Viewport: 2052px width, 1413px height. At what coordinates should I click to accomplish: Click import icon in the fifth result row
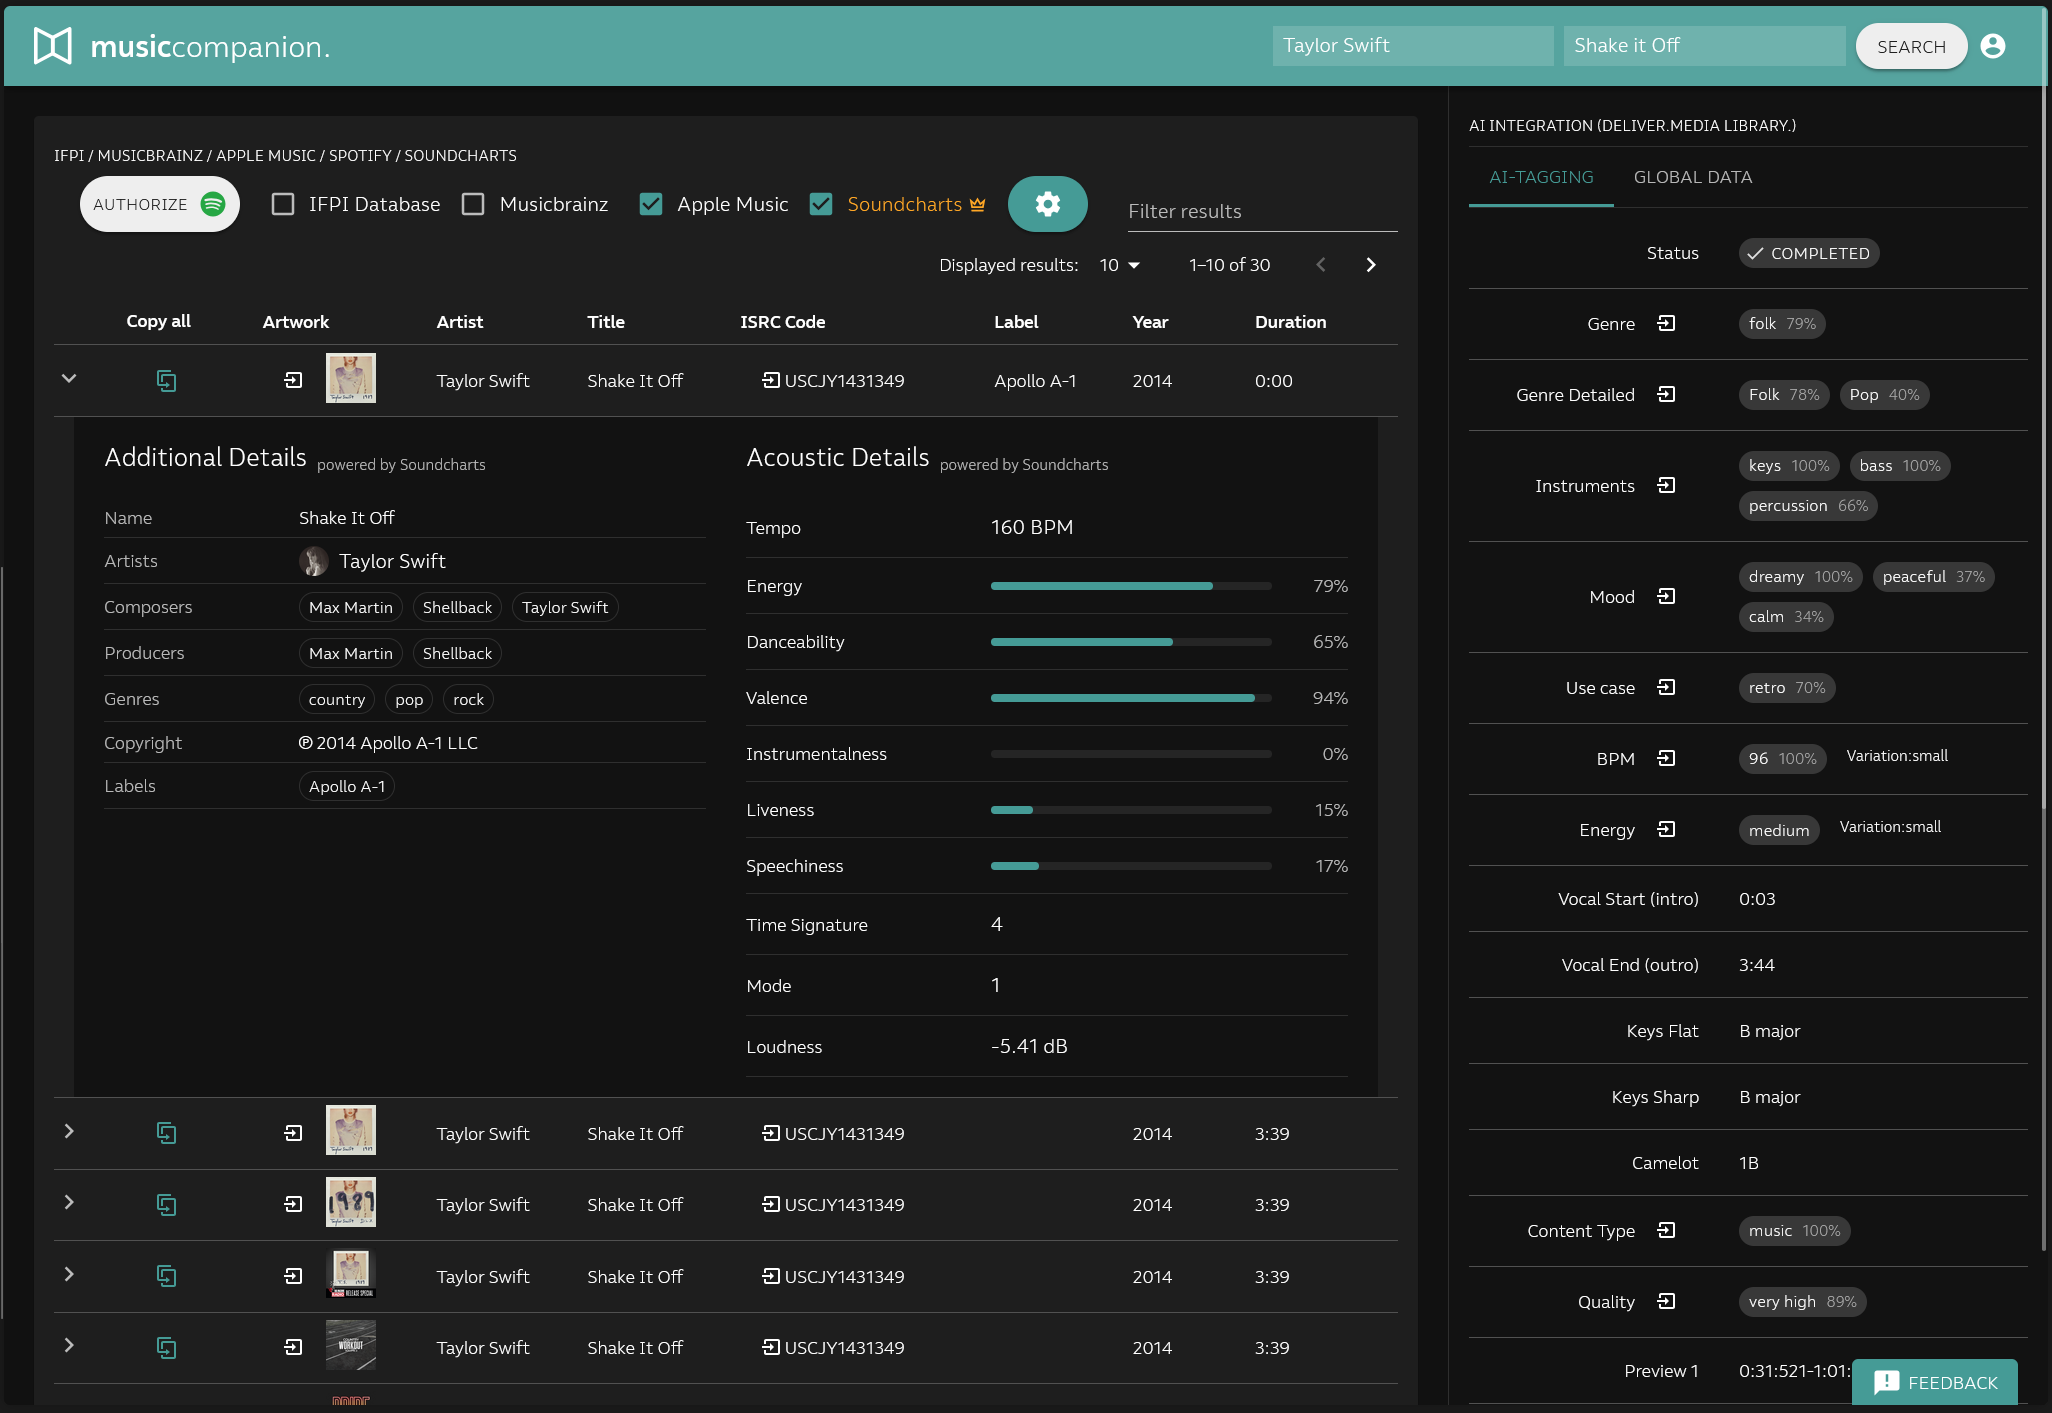[293, 1347]
